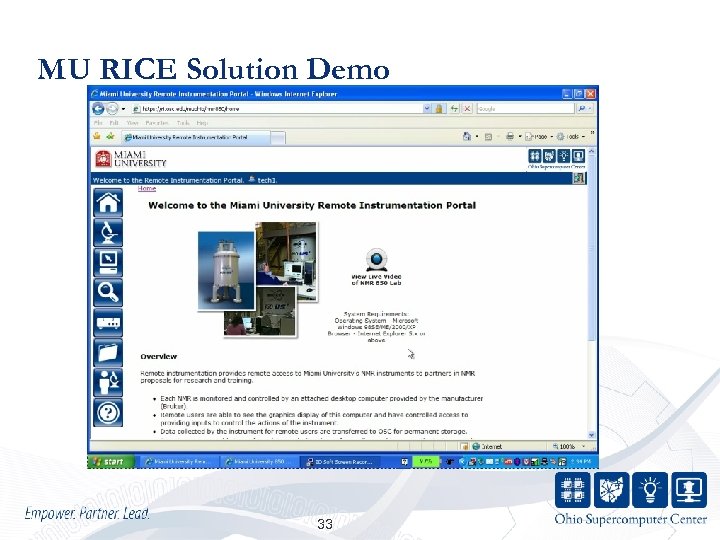Follow the Home breadcrumb link
720x540 pixels.
tap(147, 188)
